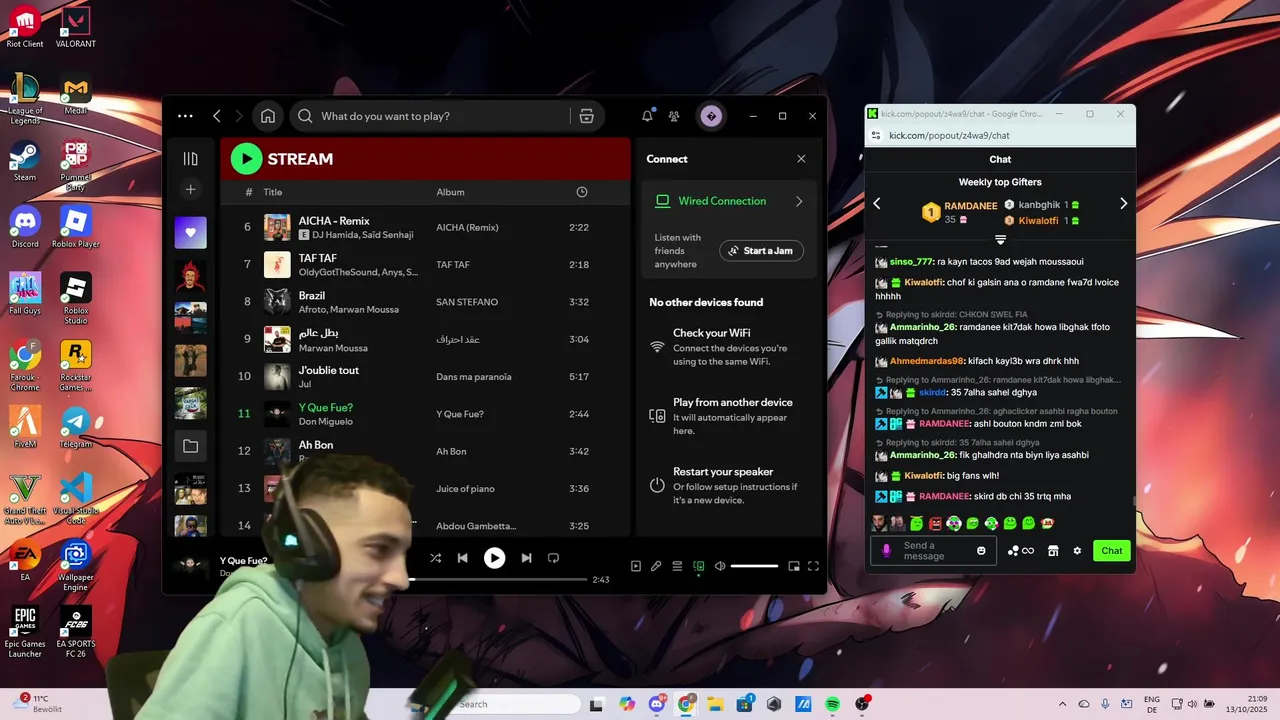Open artist link Don Miguelo
The height and width of the screenshot is (720, 1280).
coord(325,421)
